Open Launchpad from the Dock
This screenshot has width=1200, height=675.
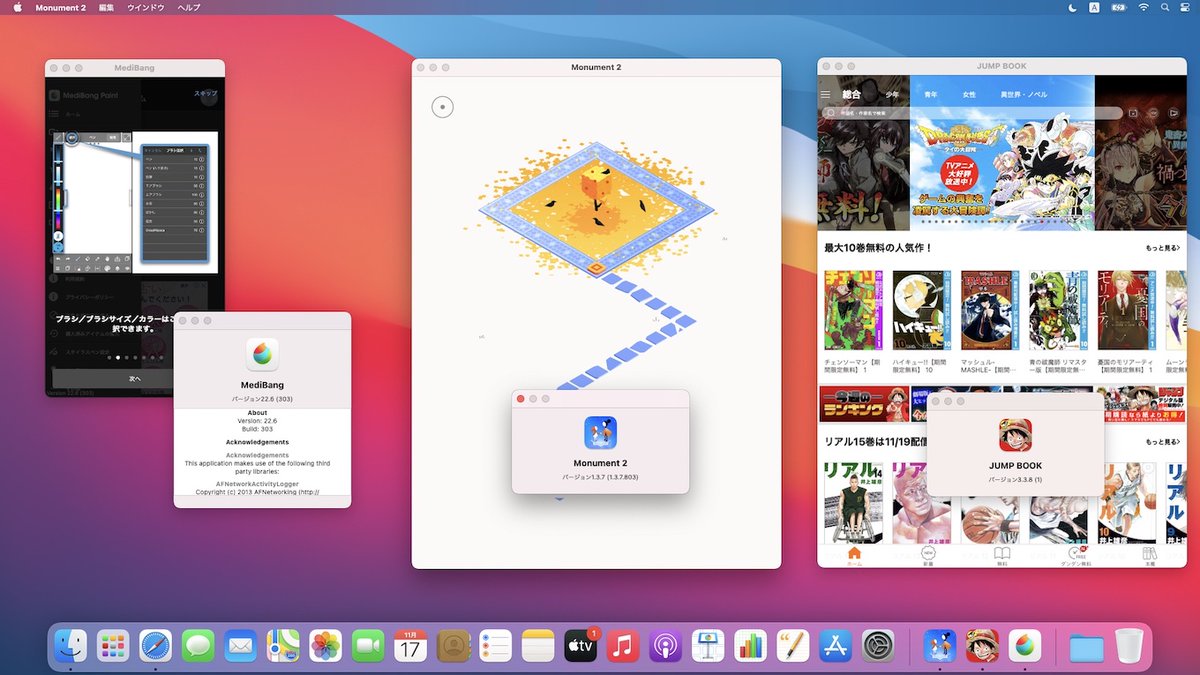[x=113, y=646]
